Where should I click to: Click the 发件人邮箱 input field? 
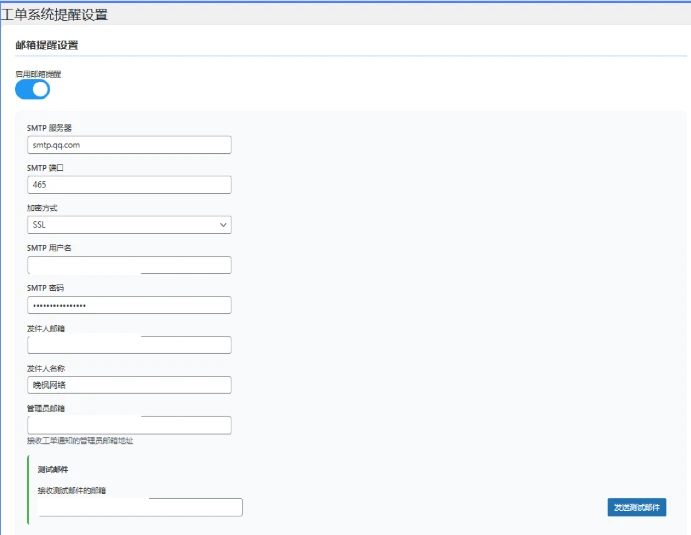pos(129,345)
